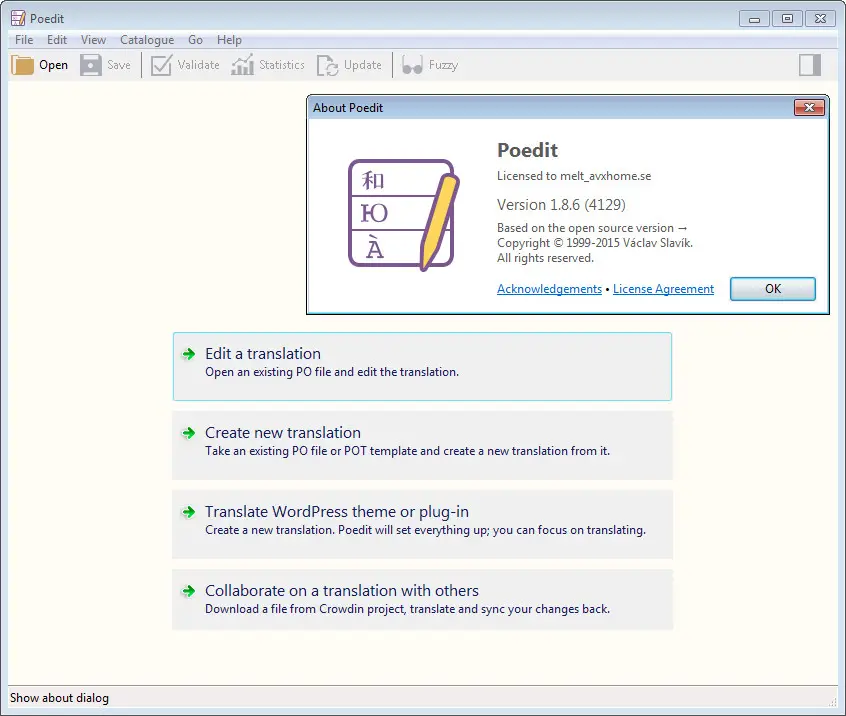Open the File menu
The image size is (846, 716).
click(24, 40)
